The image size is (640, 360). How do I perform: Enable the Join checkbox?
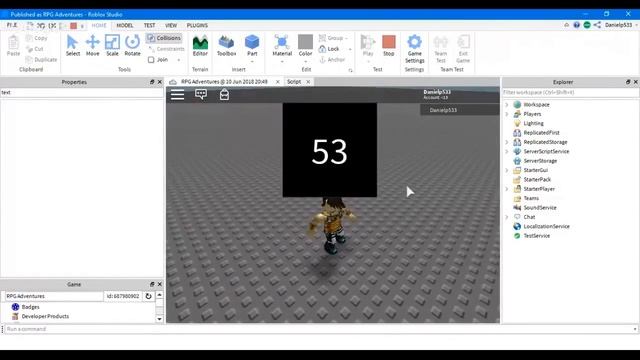tap(151, 60)
